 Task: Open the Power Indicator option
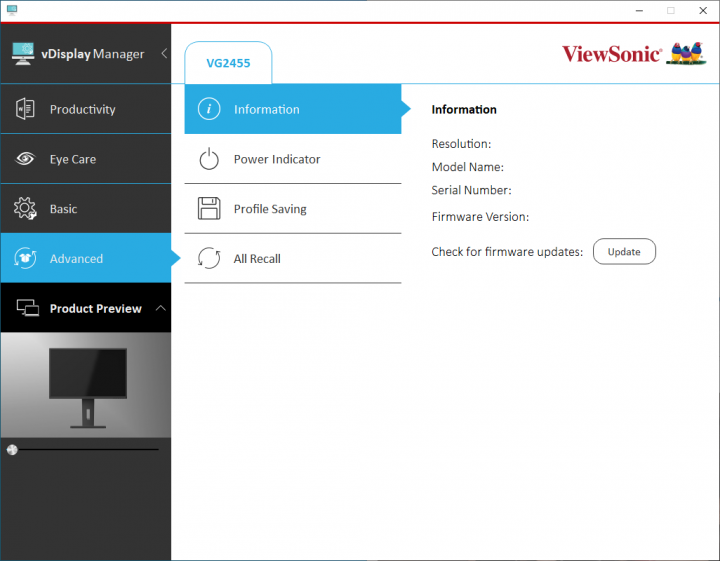pos(293,159)
